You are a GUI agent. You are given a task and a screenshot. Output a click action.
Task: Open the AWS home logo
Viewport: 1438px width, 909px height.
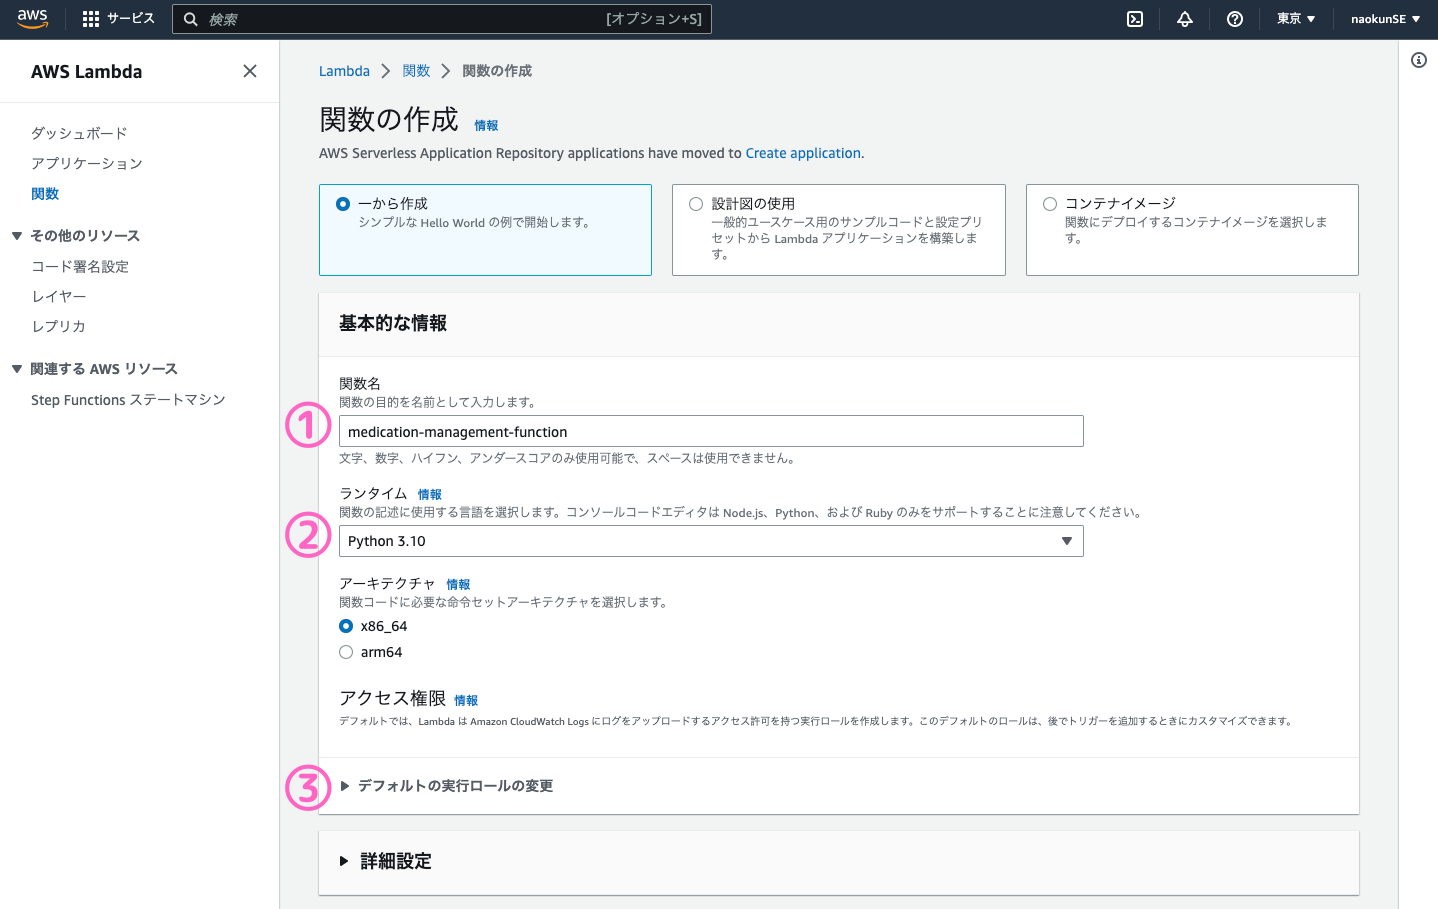(32, 19)
